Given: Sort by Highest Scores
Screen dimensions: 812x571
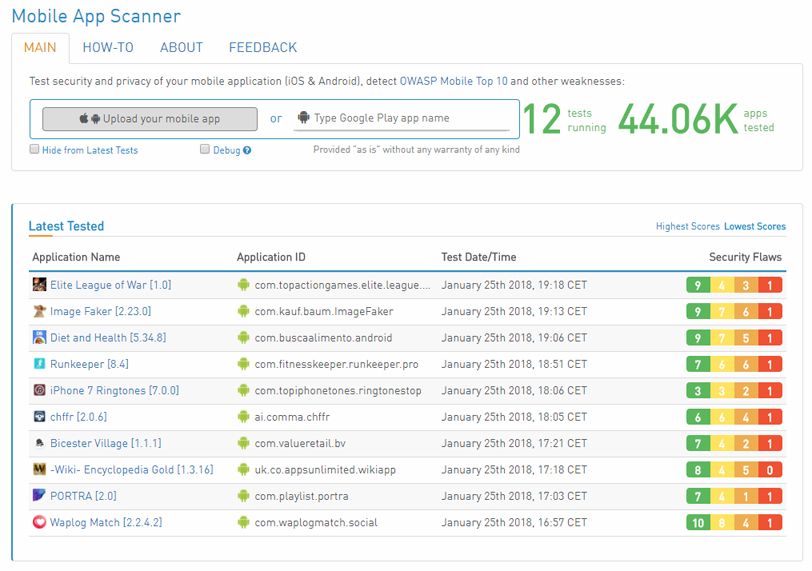Looking at the screenshot, I should click(x=687, y=227).
